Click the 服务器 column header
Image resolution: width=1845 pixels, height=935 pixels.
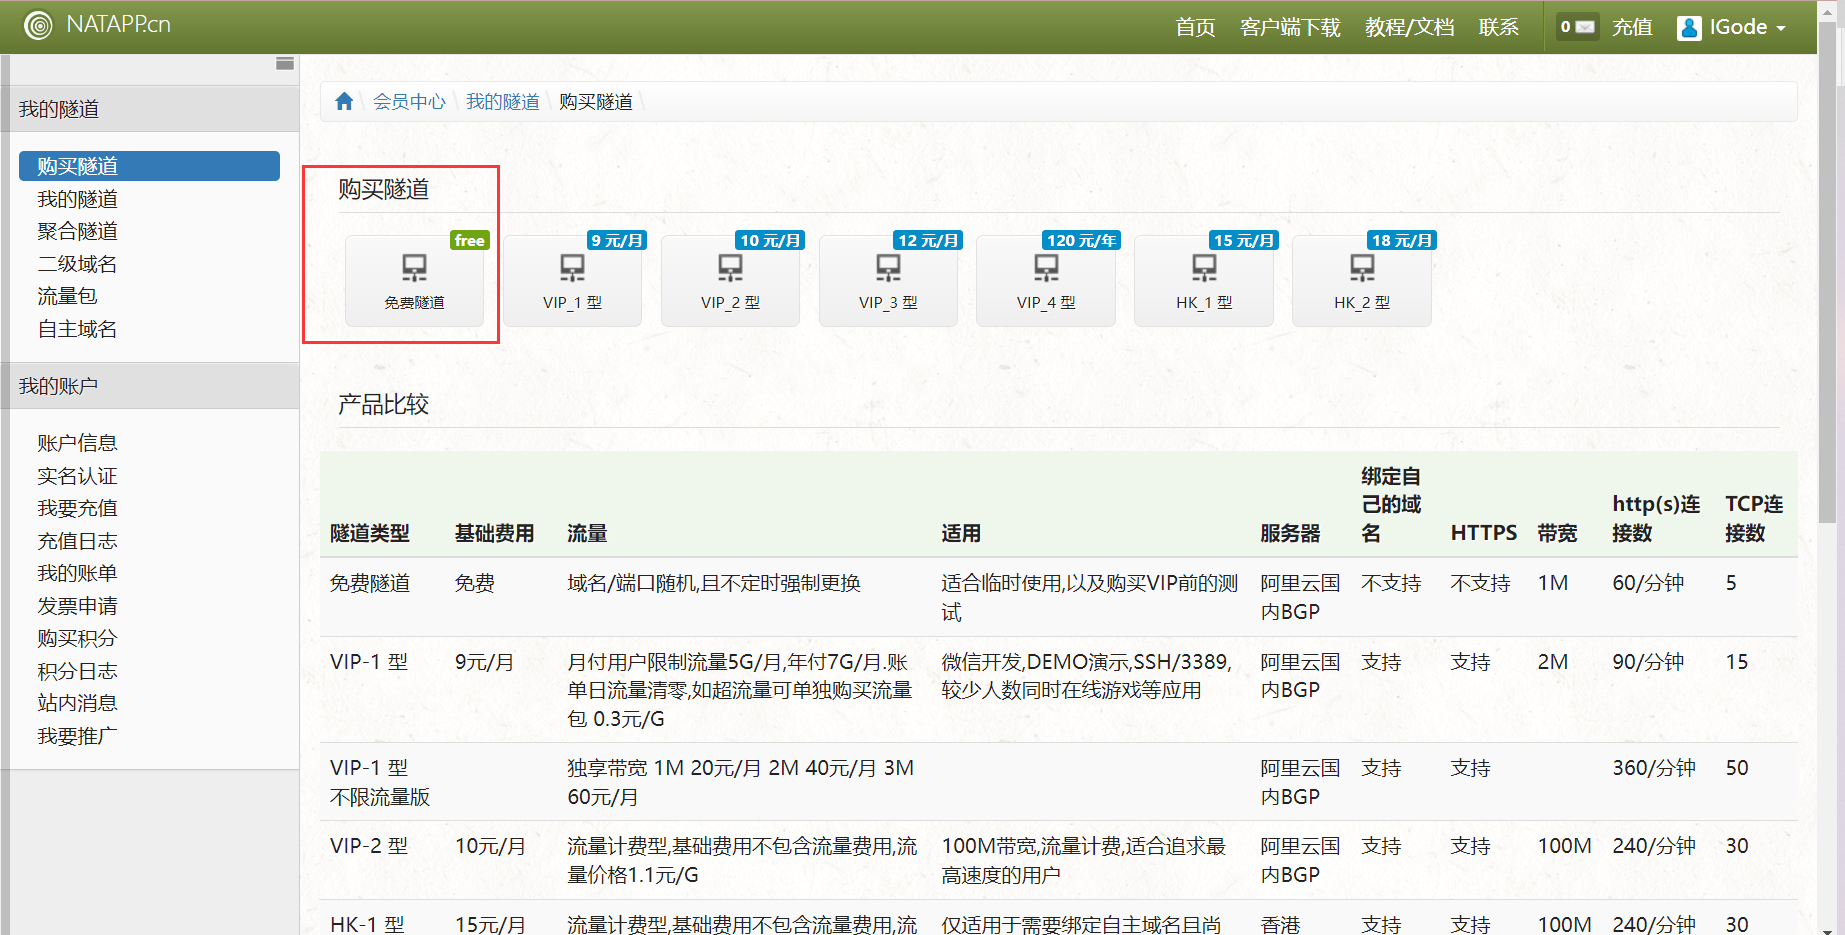(1290, 533)
